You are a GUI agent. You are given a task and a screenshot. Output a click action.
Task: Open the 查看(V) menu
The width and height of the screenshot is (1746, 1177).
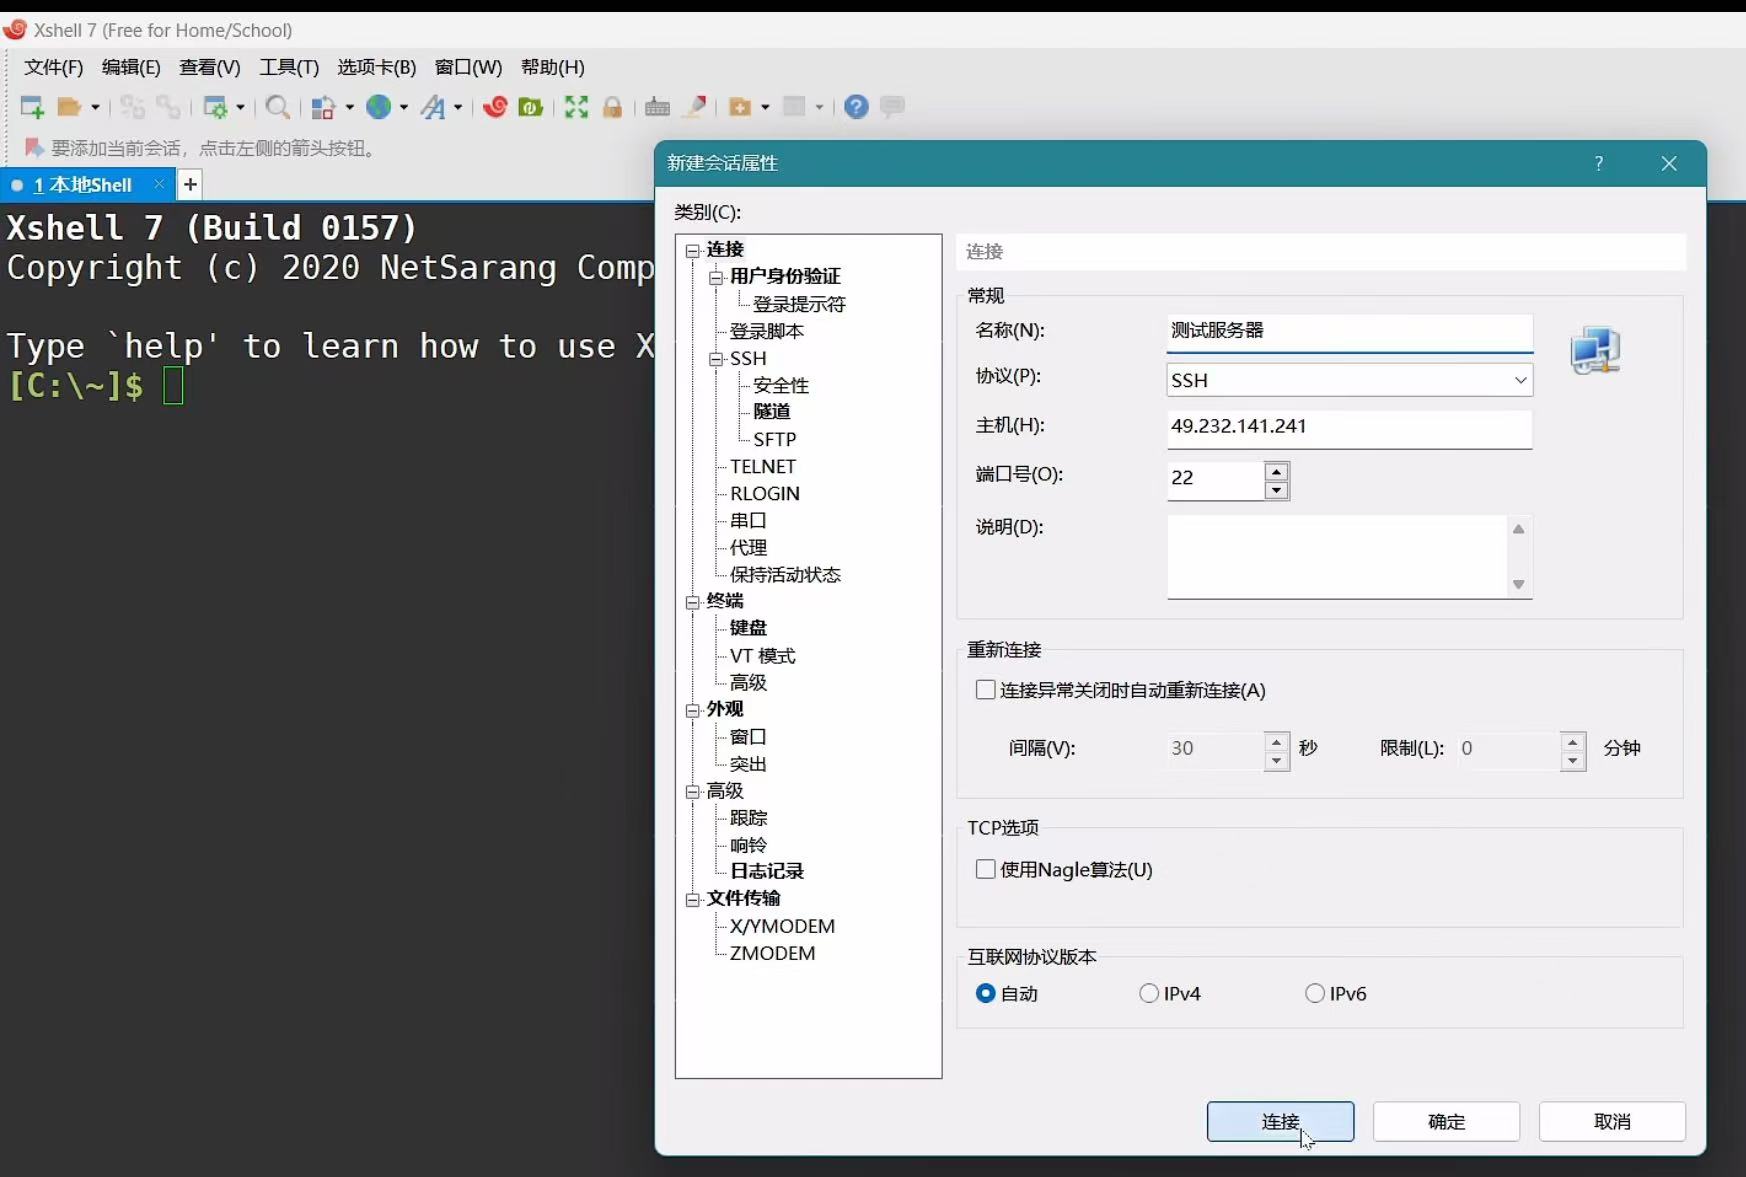(209, 67)
